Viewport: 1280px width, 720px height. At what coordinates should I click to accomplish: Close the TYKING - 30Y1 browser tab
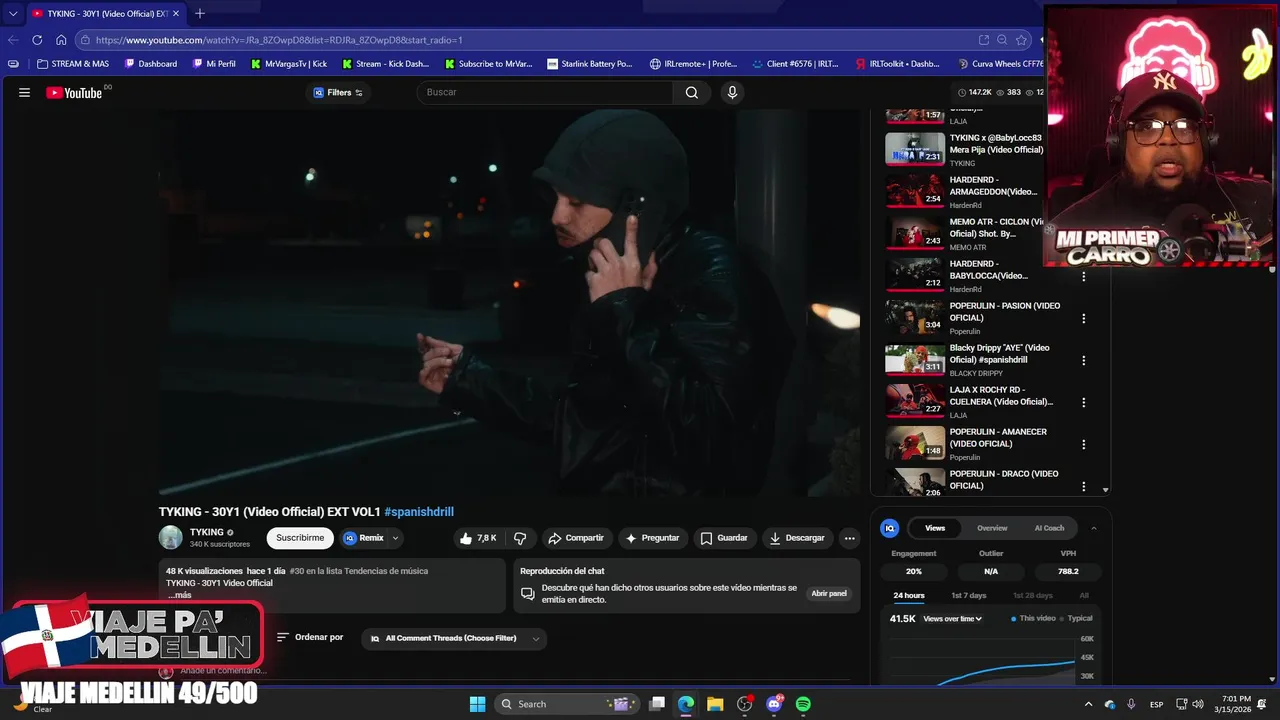177,13
